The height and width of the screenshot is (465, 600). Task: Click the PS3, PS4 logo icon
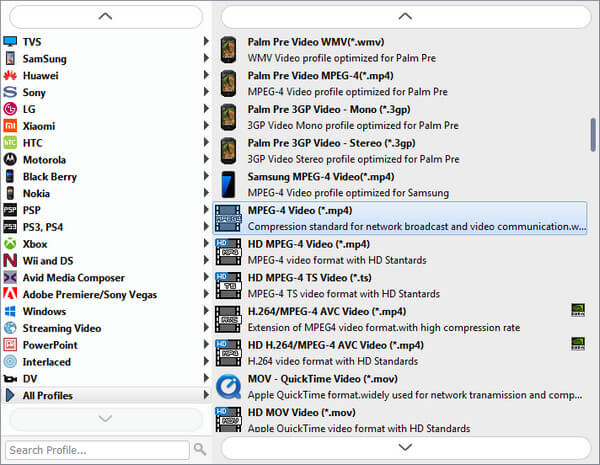(10, 227)
